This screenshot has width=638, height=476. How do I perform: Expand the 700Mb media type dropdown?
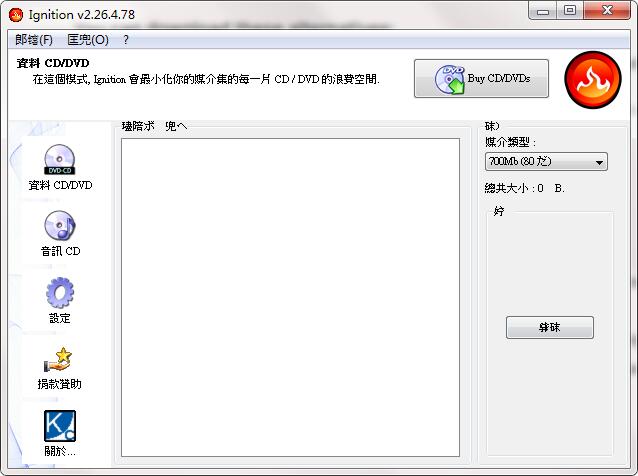pyautogui.click(x=546, y=162)
